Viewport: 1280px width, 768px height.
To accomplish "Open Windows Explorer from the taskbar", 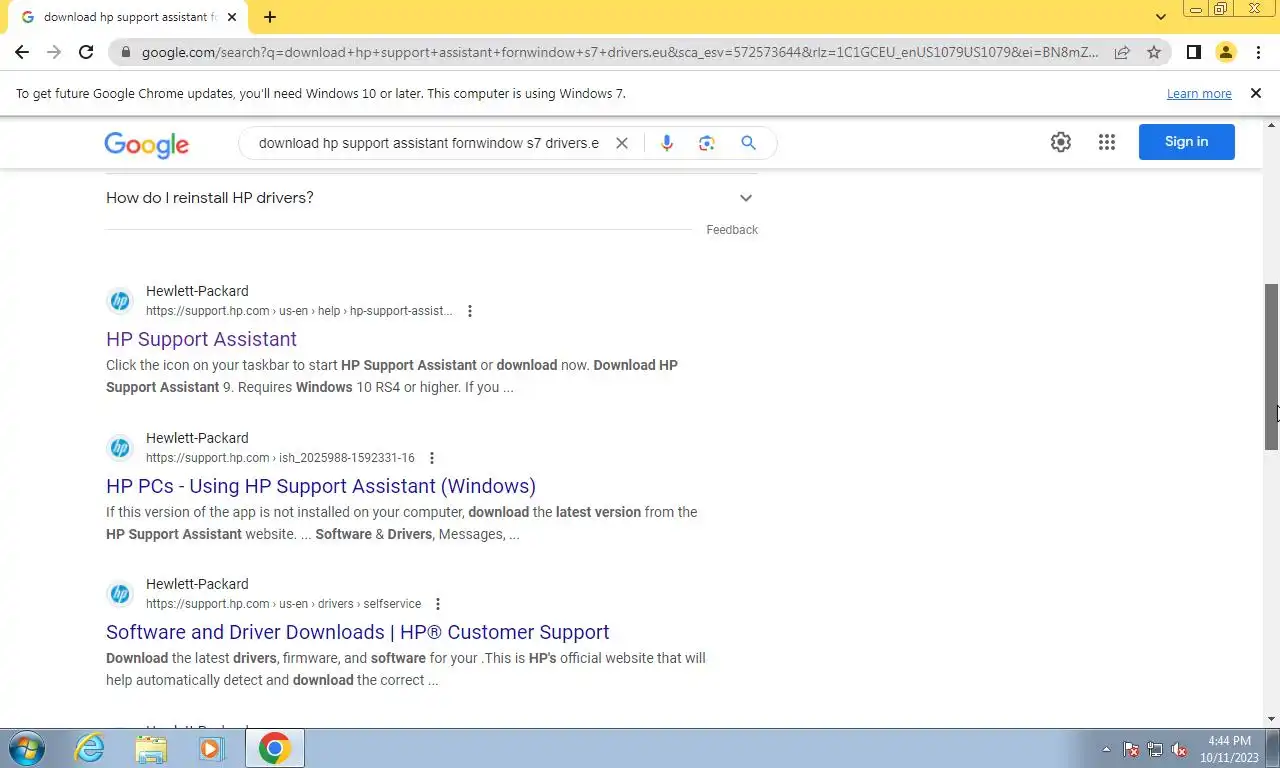I will pyautogui.click(x=151, y=748).
